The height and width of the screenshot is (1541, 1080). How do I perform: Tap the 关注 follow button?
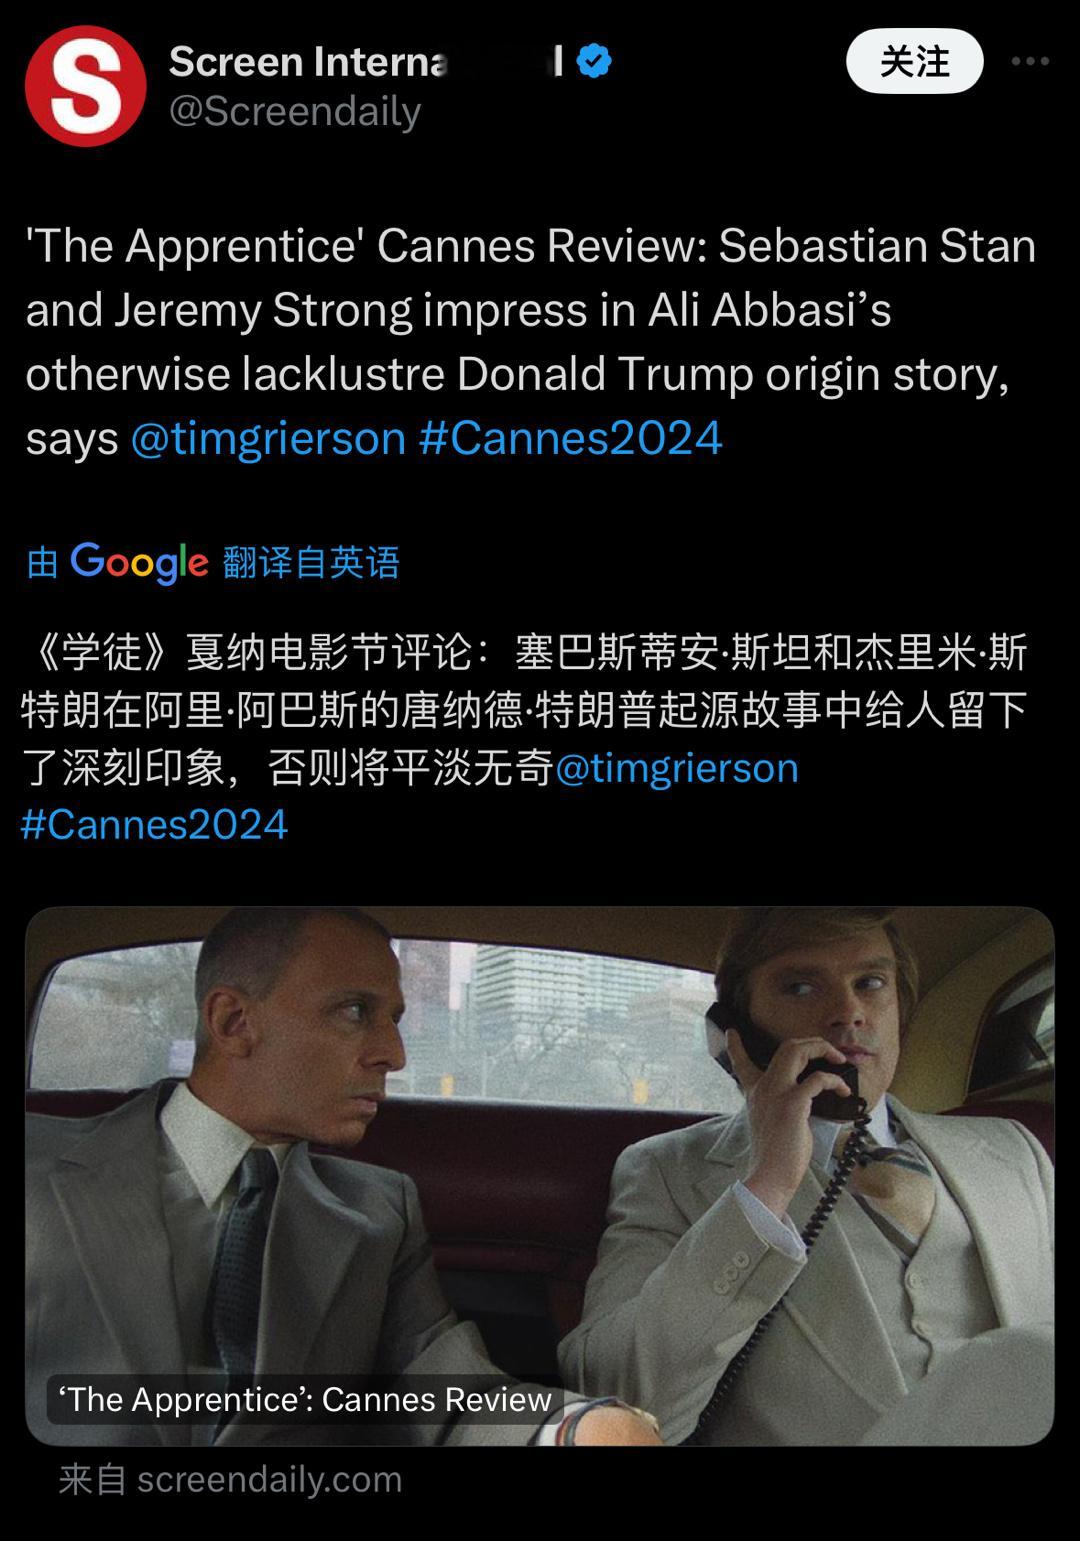coord(914,61)
